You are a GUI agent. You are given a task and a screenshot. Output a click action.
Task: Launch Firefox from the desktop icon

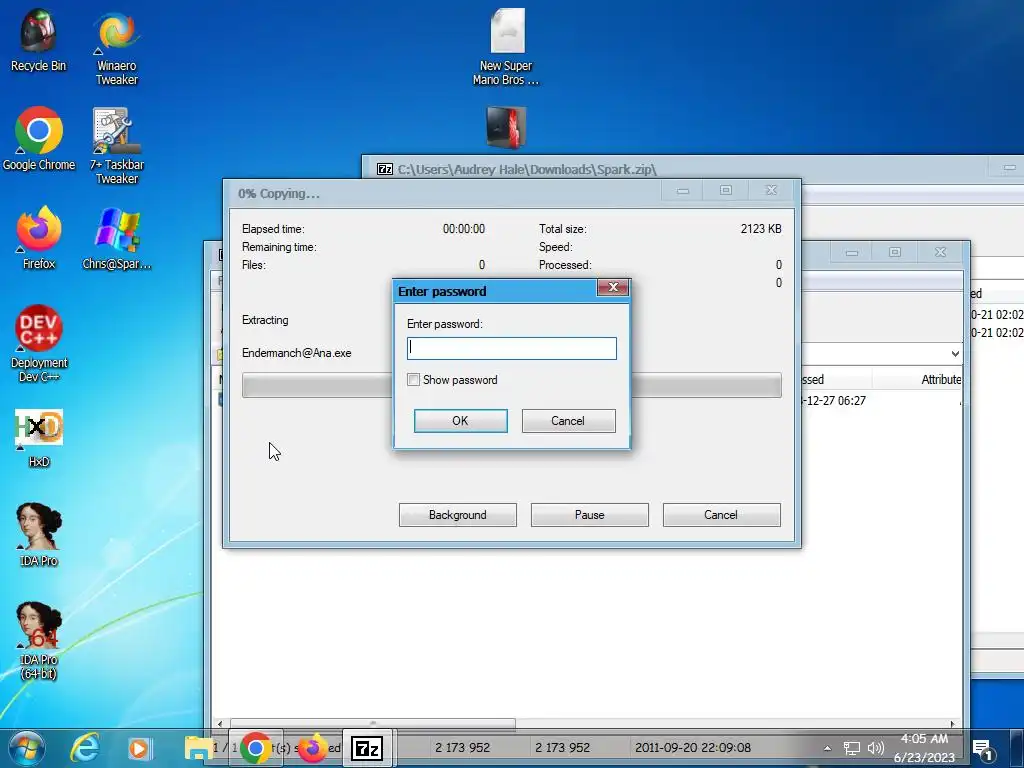[39, 237]
